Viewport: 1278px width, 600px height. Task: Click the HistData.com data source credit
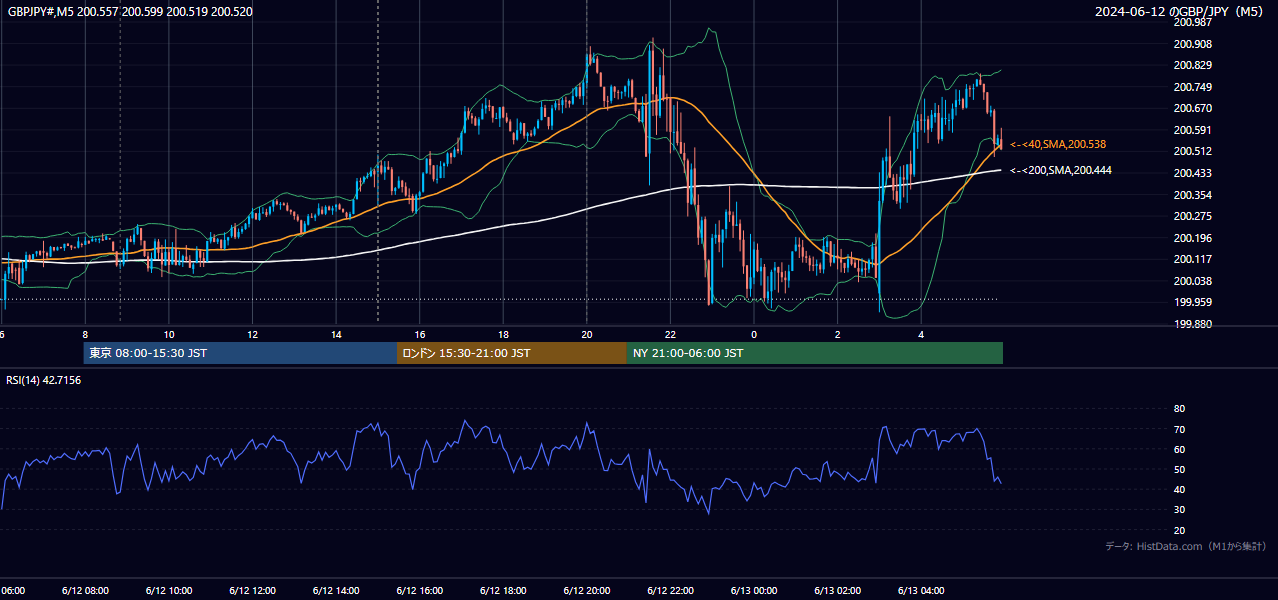point(1186,546)
